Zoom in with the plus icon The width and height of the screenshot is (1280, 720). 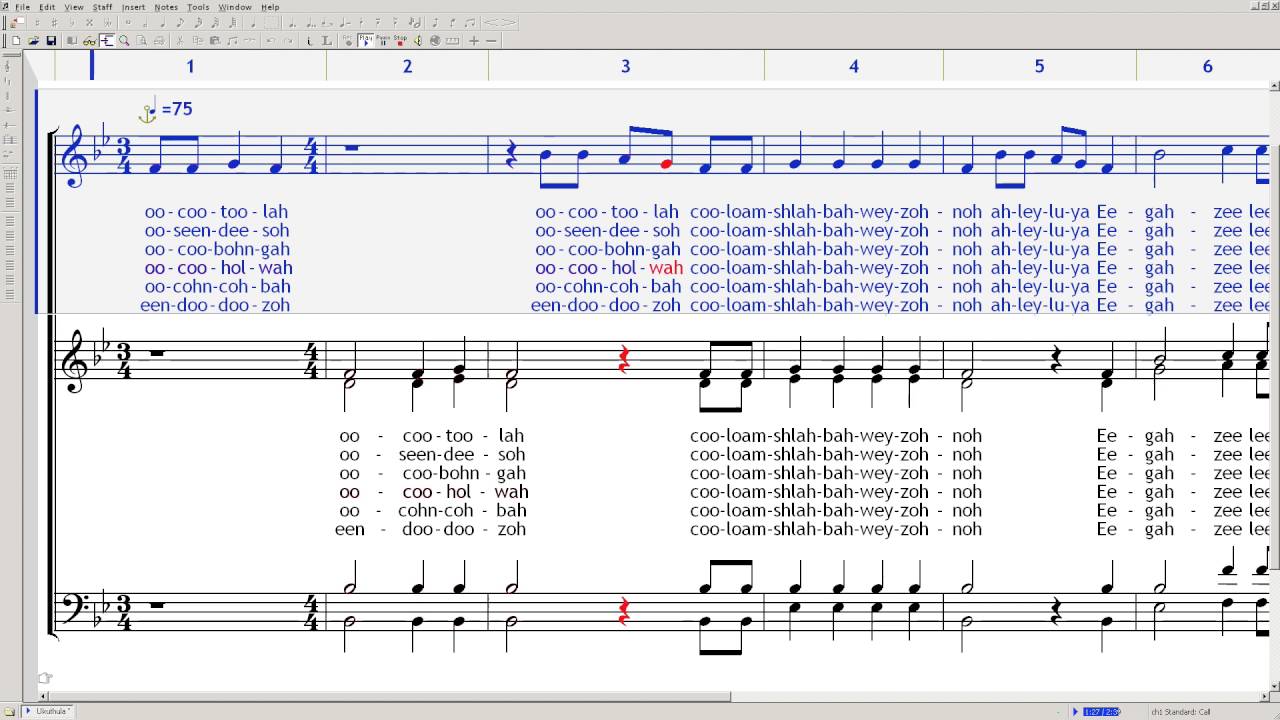coord(474,41)
